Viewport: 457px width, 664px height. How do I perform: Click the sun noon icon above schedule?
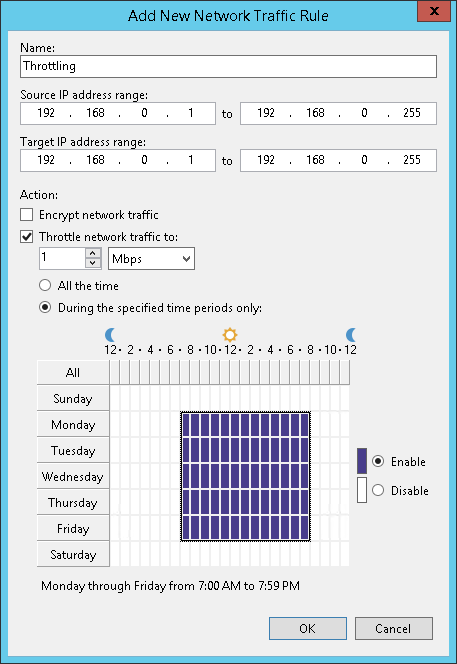(x=230, y=335)
